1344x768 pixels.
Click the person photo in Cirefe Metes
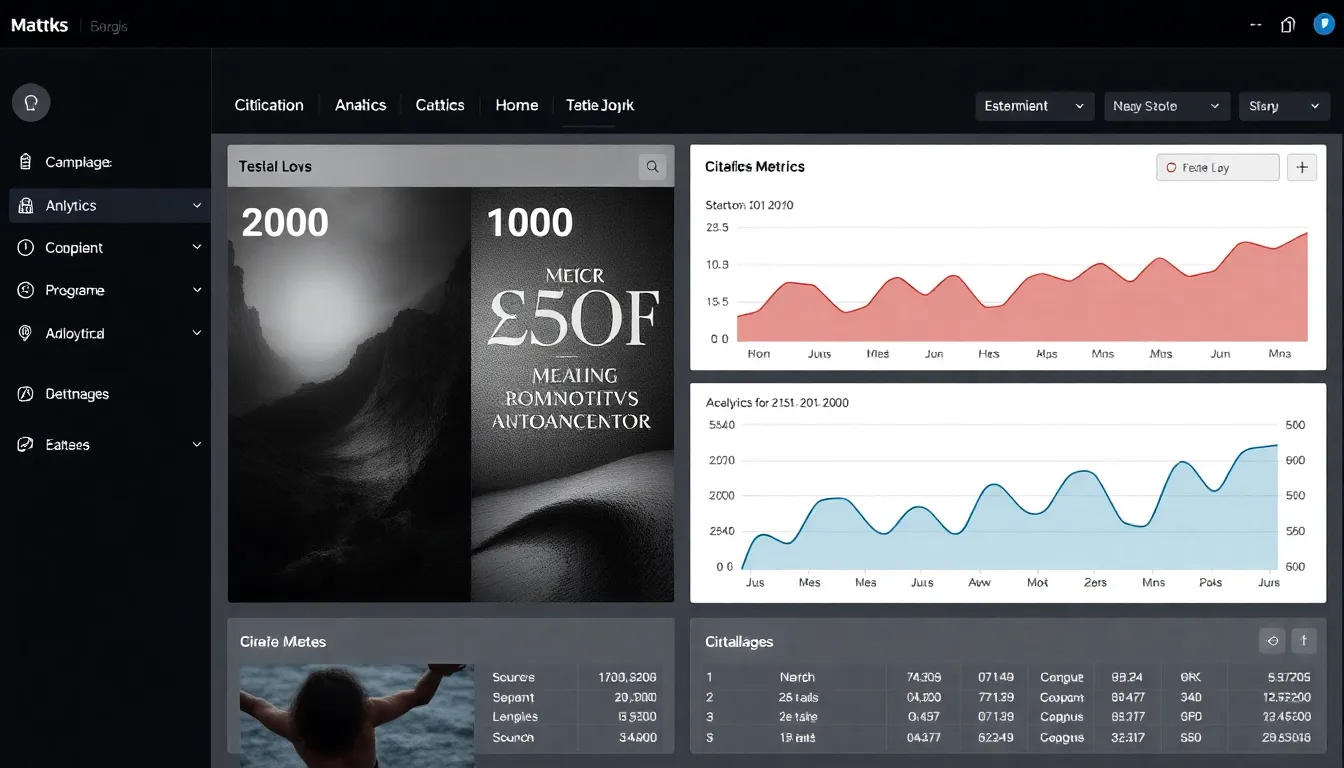[356, 716]
